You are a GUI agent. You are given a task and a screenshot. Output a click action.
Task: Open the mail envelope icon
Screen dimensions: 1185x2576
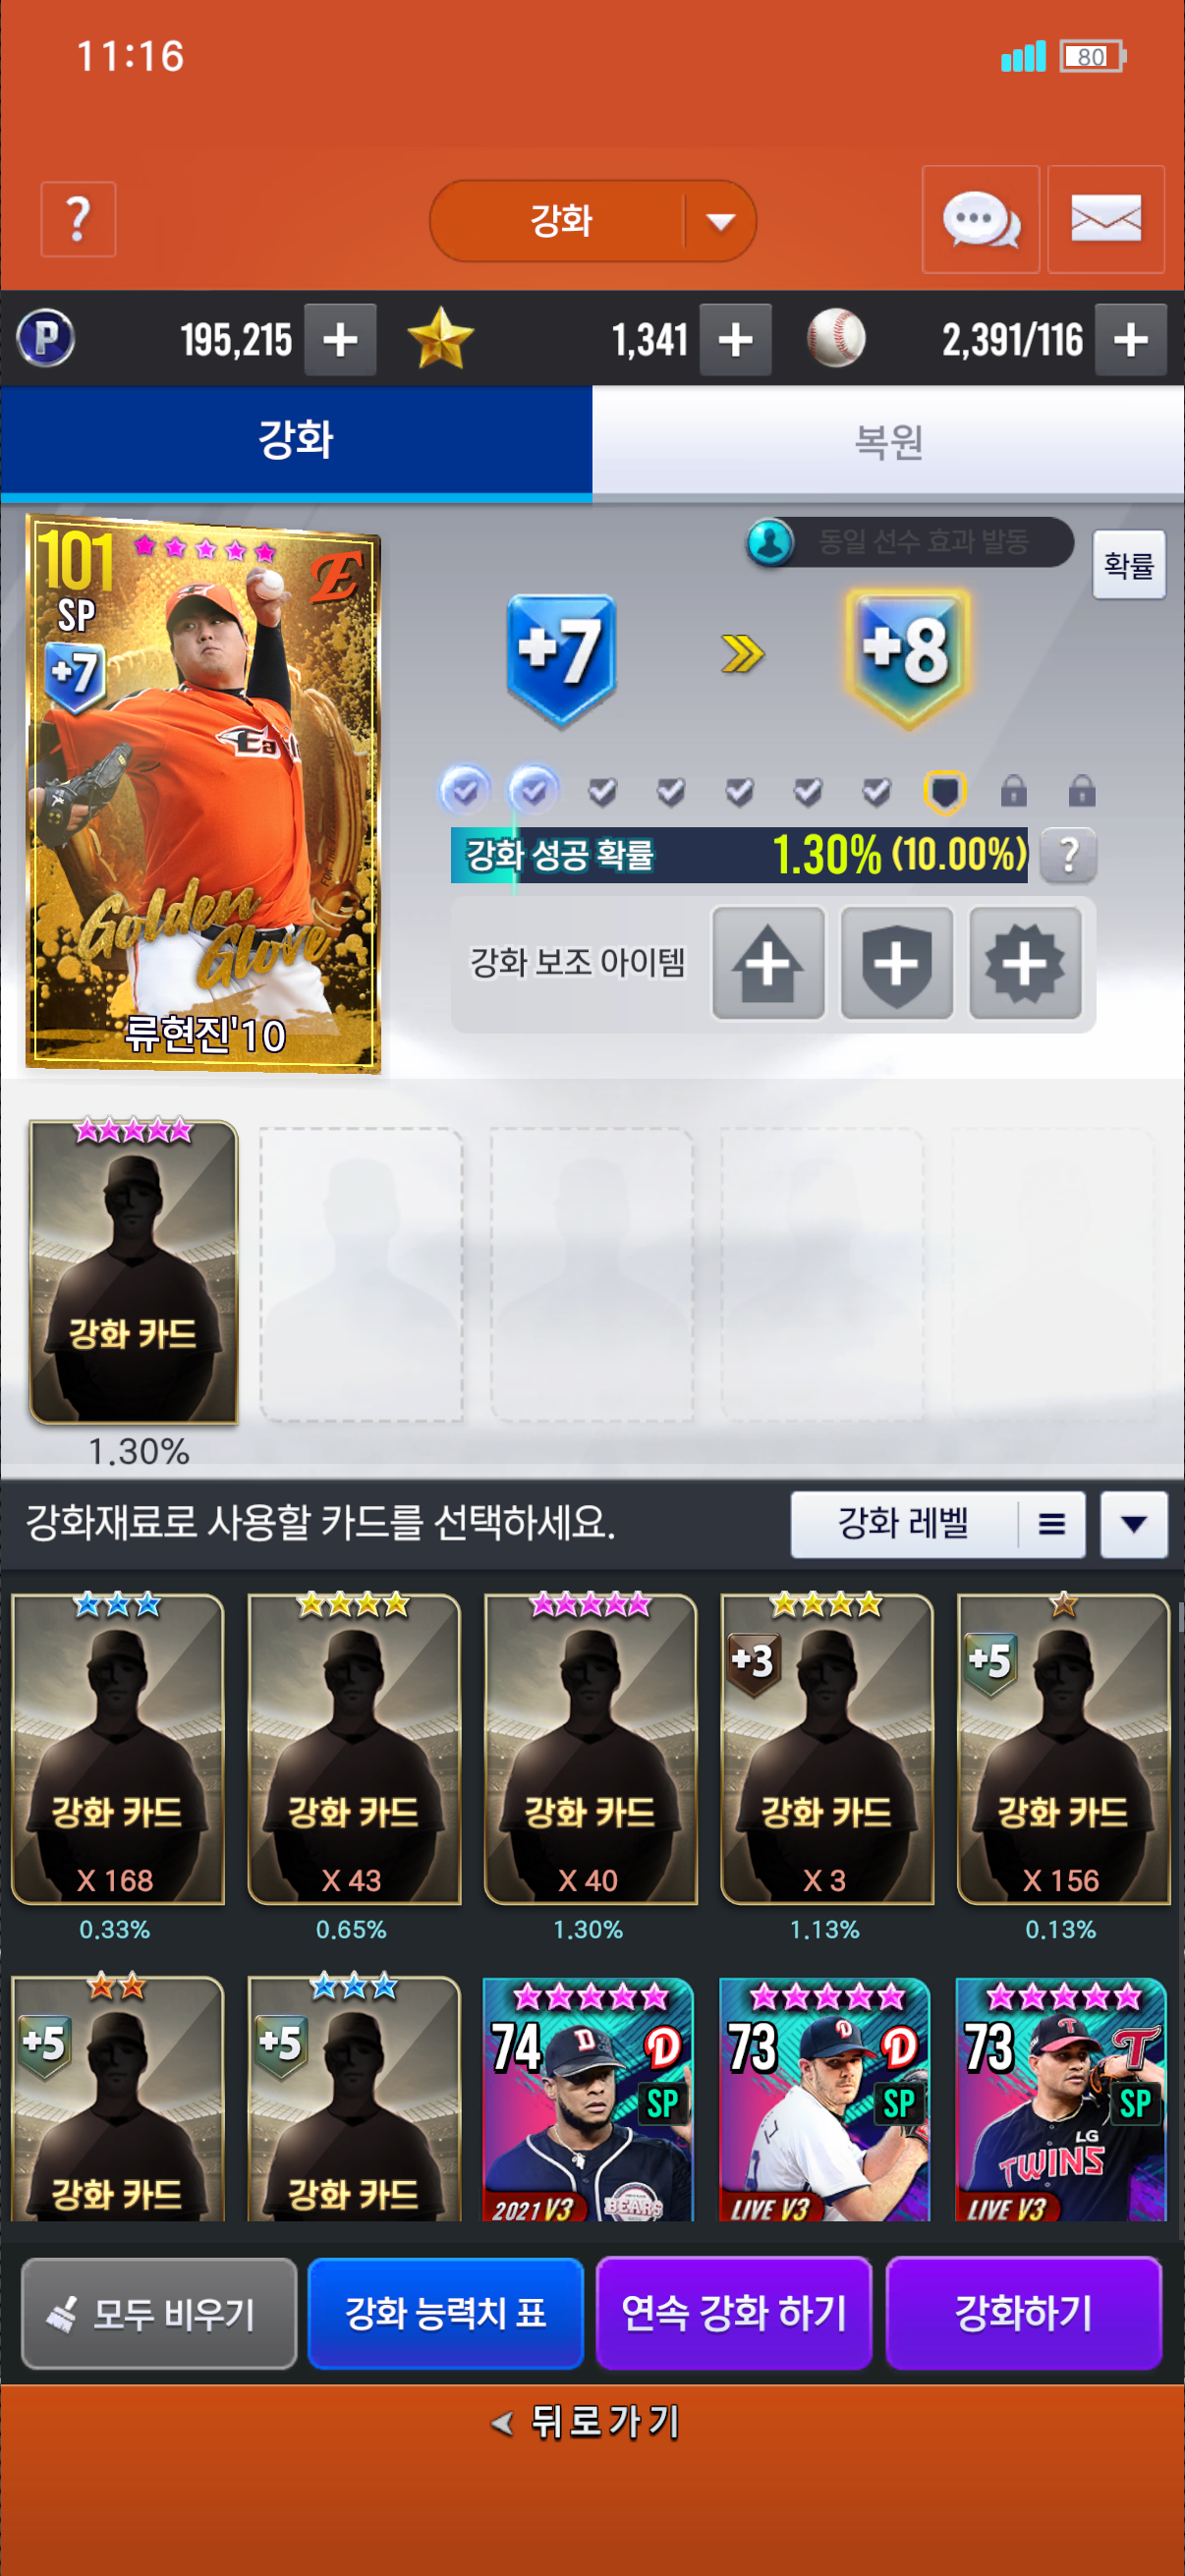point(1106,219)
